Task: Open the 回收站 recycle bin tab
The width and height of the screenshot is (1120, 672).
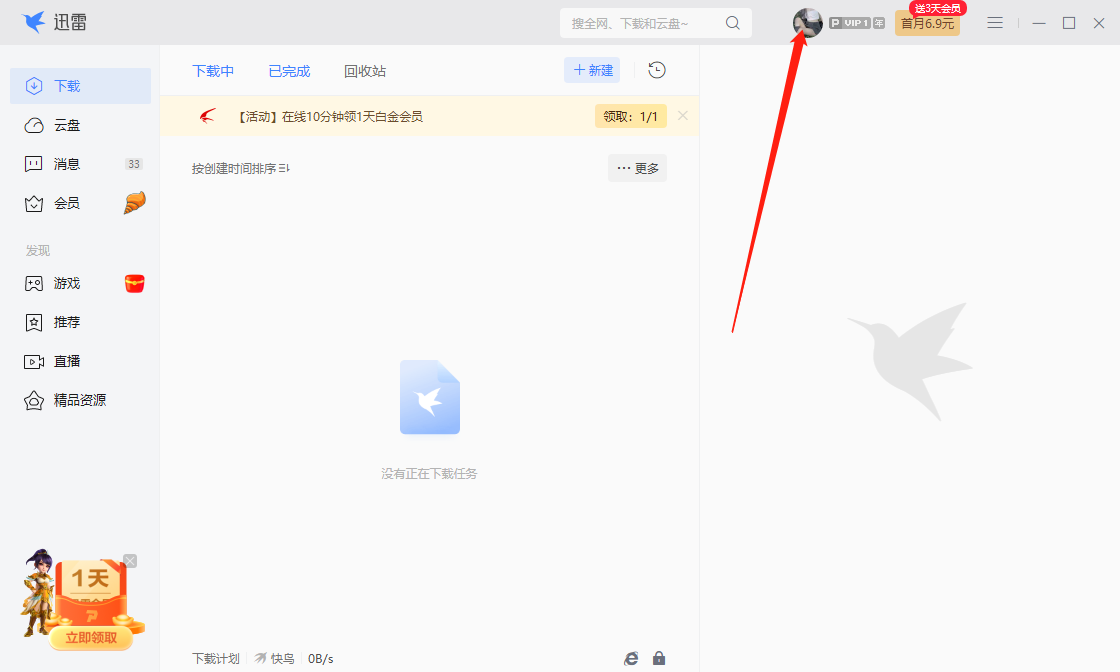Action: point(364,70)
